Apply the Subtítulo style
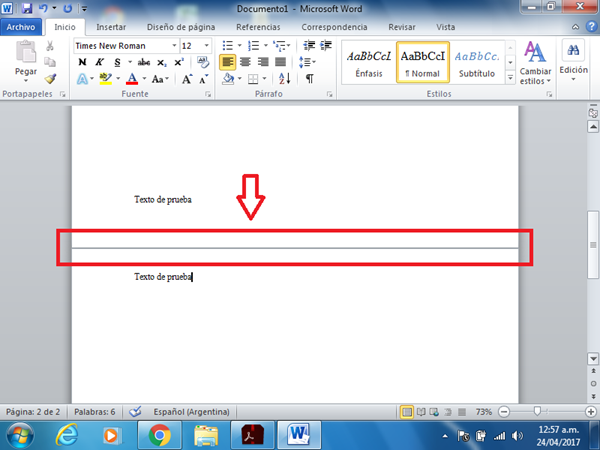 [477, 62]
